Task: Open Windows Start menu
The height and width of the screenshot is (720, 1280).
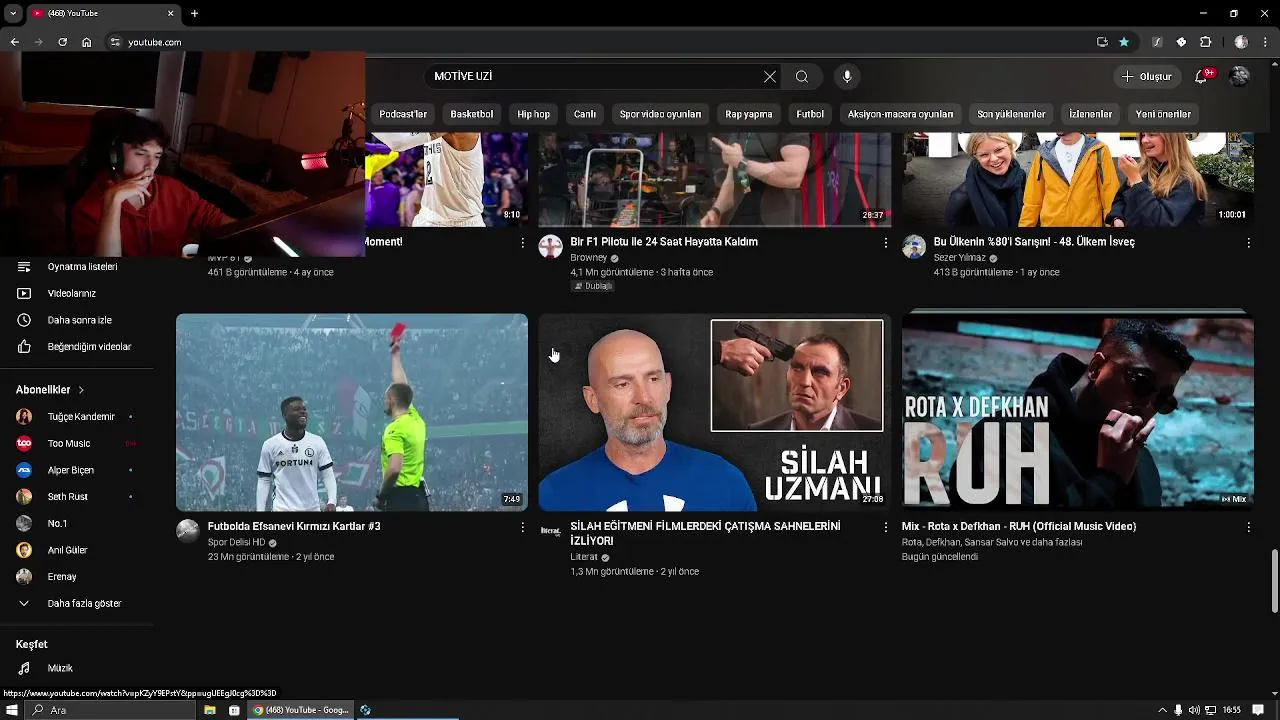Action: click(13, 710)
